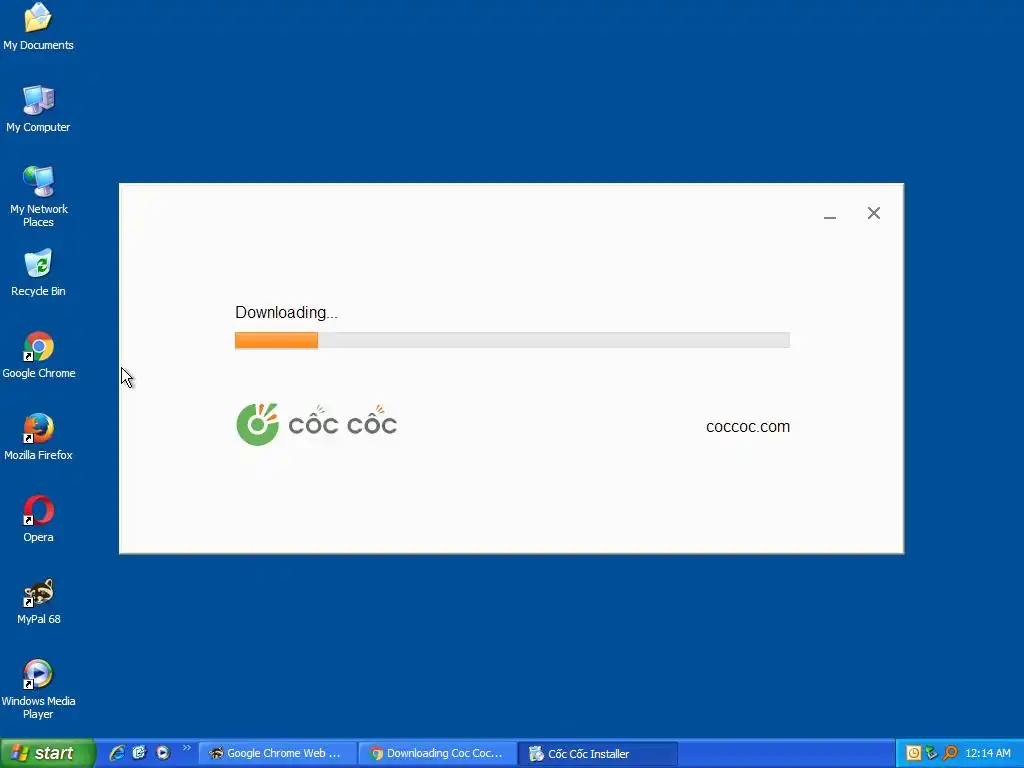The image size is (1024, 768).
Task: Click the magnifier system tray icon
Action: click(950, 754)
